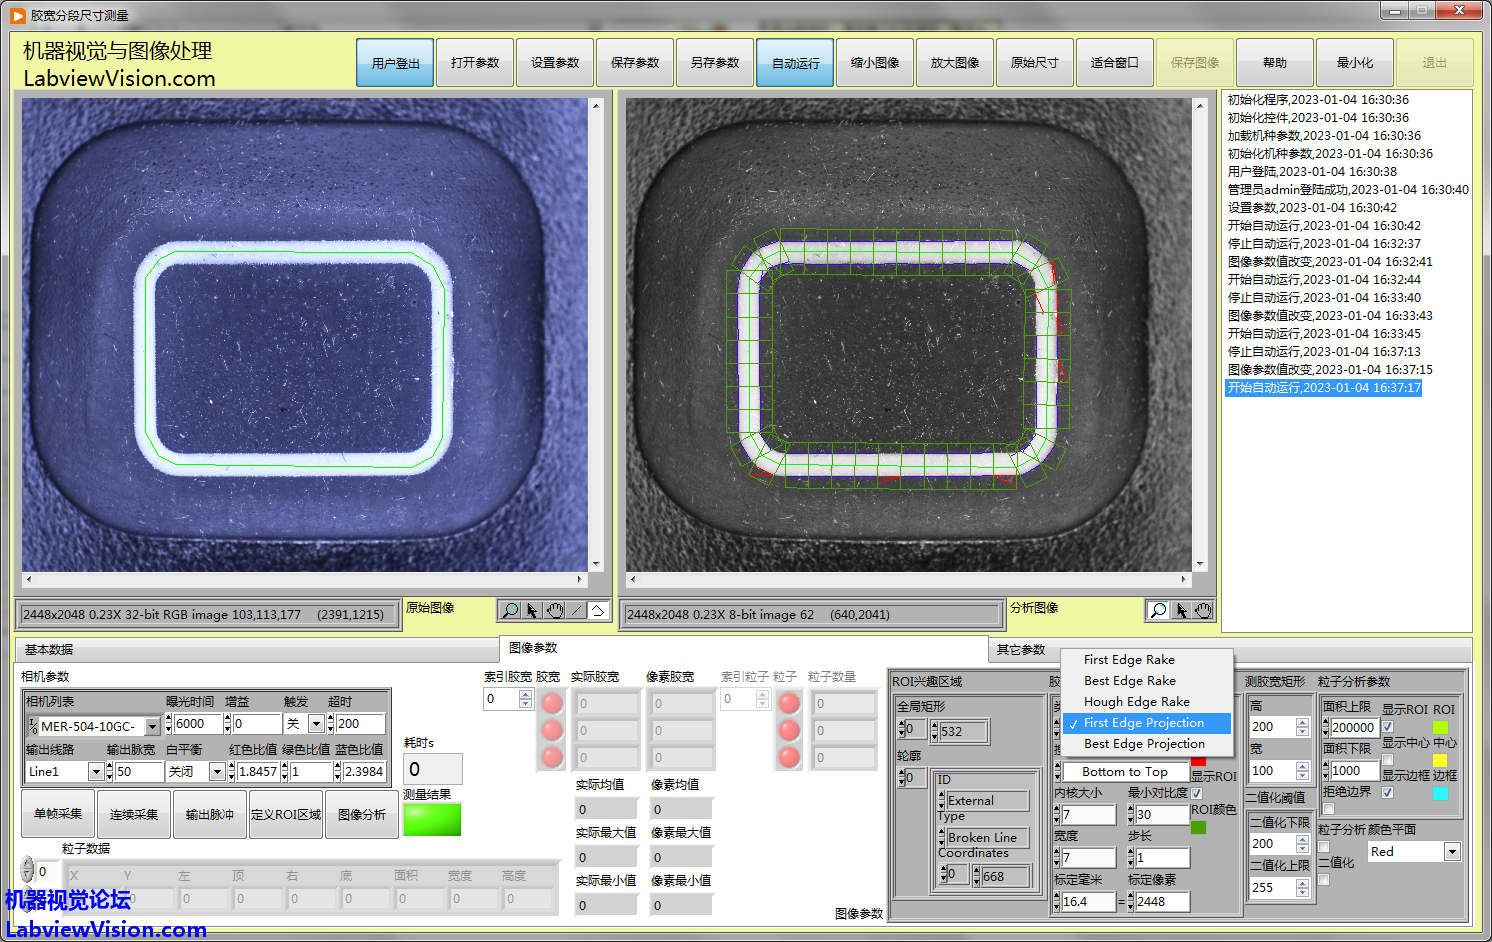Click the cyan 边框 color swatch
Viewport: 1492px width, 942px height.
1440,793
